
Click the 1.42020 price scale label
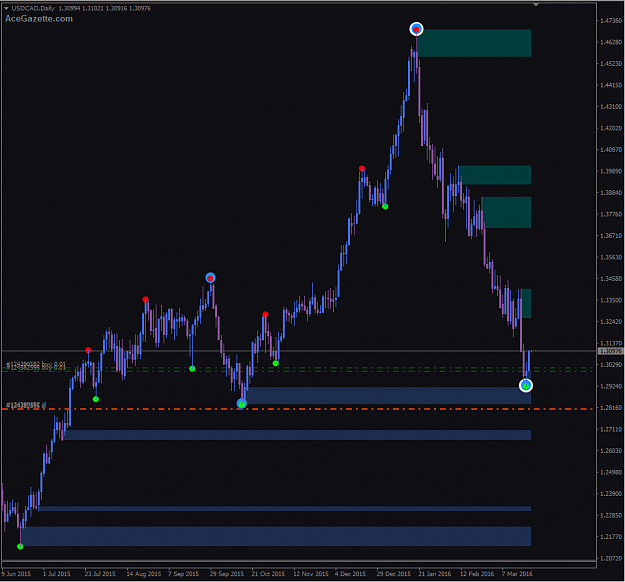coord(611,128)
